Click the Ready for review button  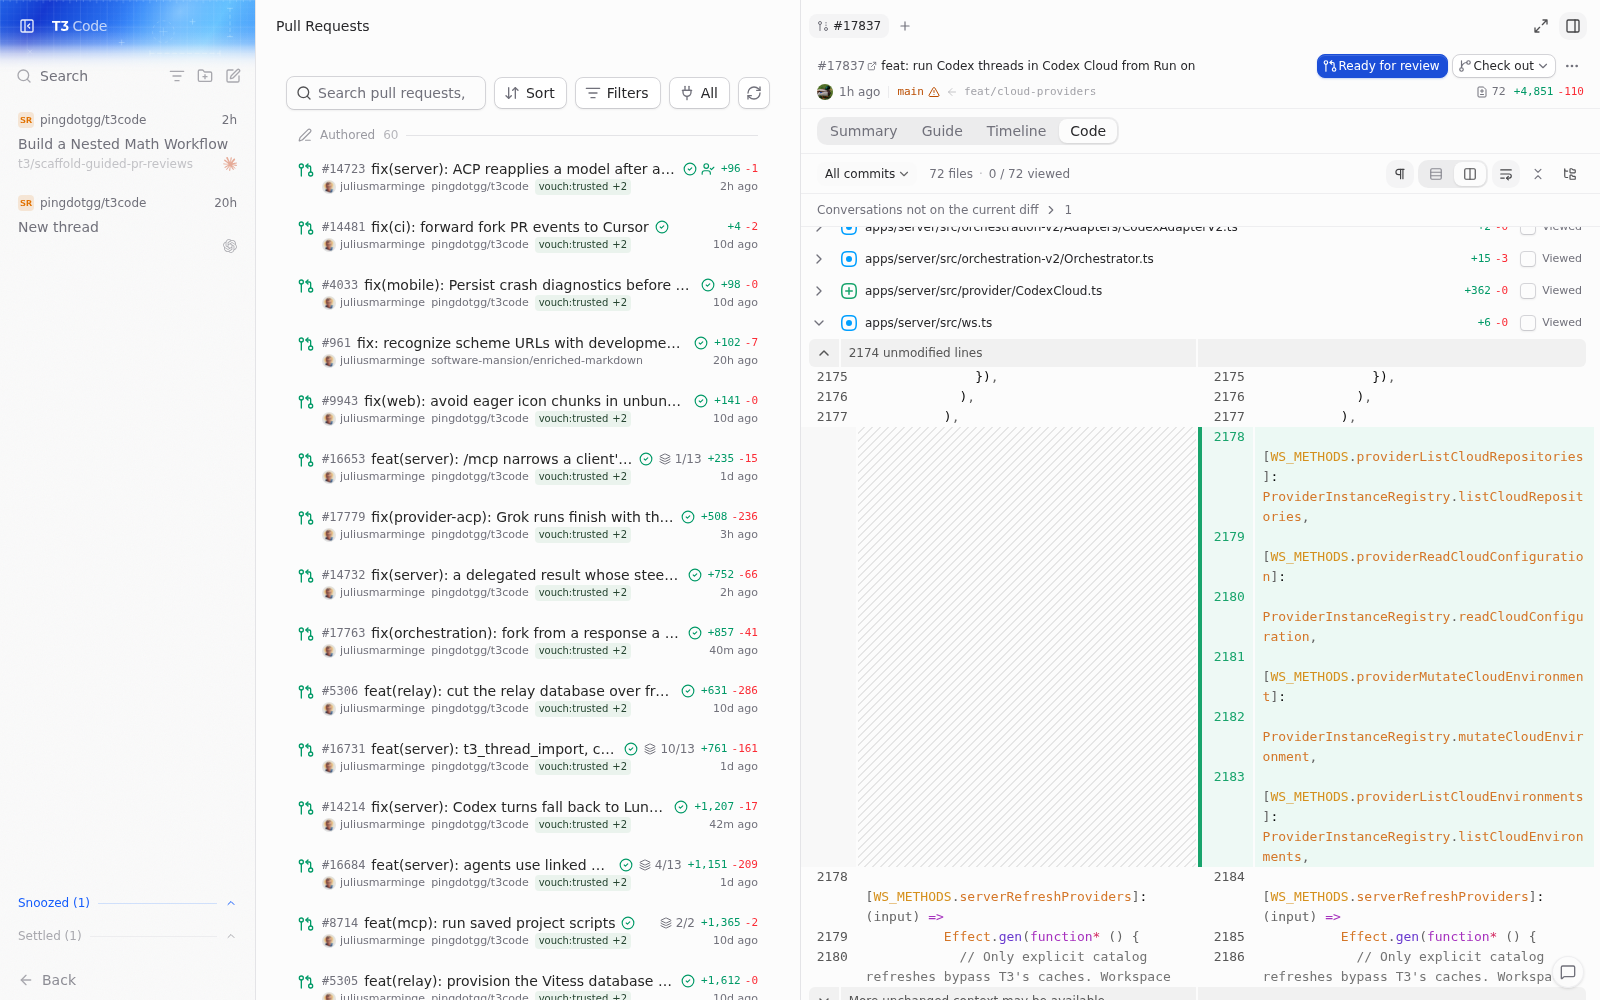click(1382, 66)
